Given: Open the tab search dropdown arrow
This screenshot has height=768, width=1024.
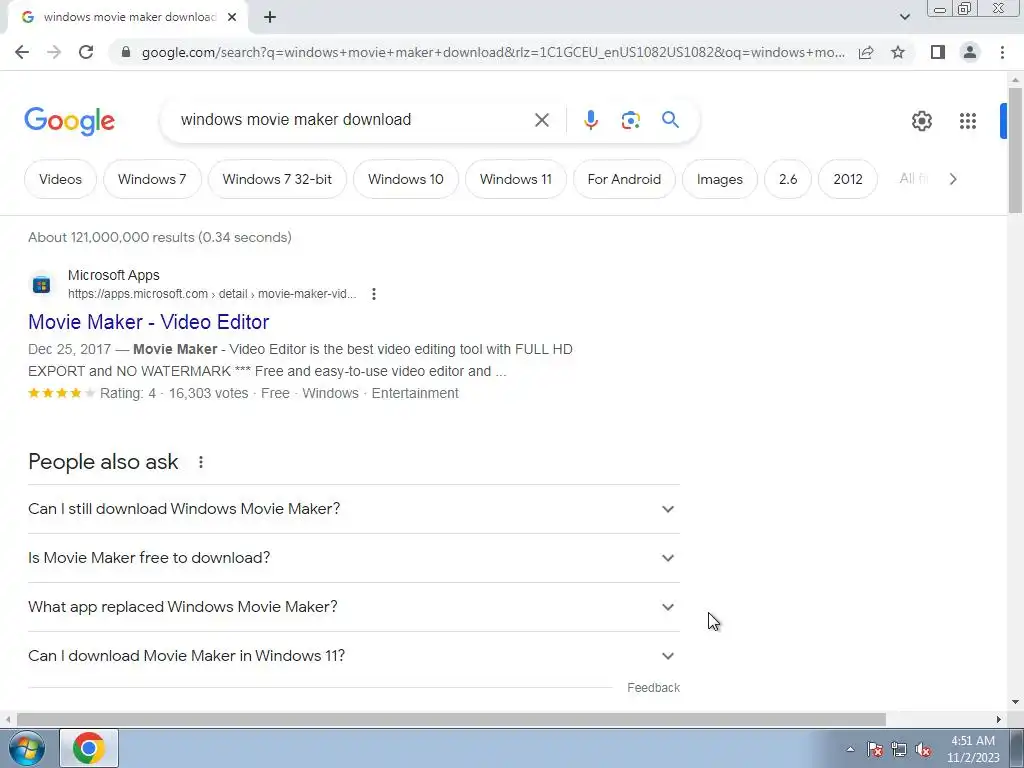Looking at the screenshot, I should pos(904,17).
